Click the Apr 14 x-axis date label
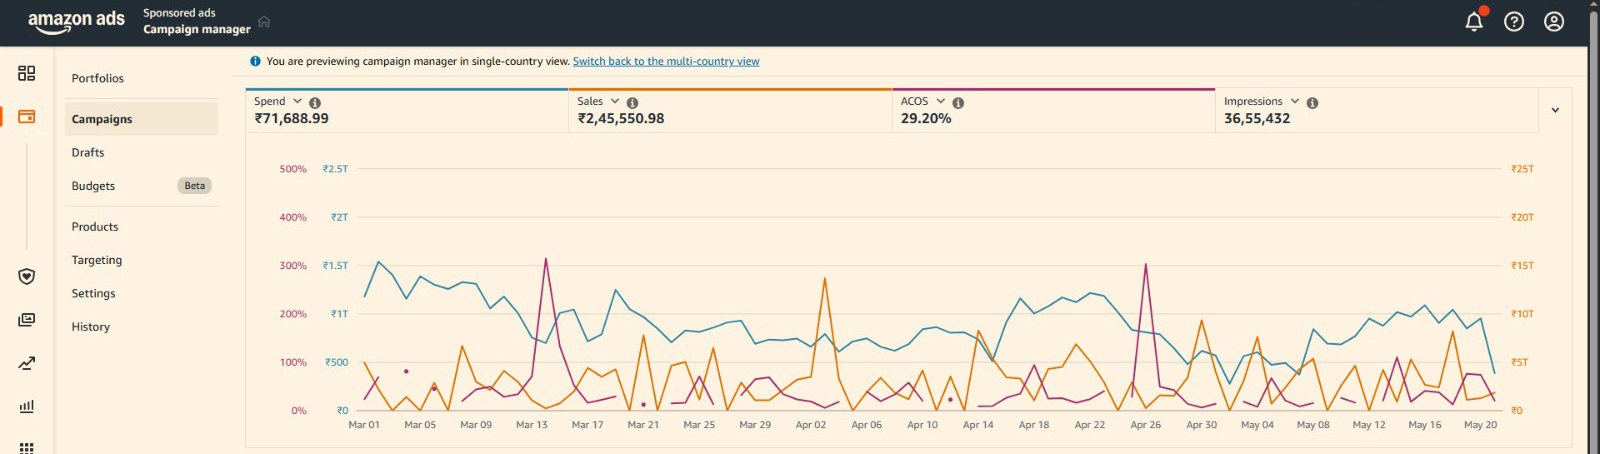 978,425
